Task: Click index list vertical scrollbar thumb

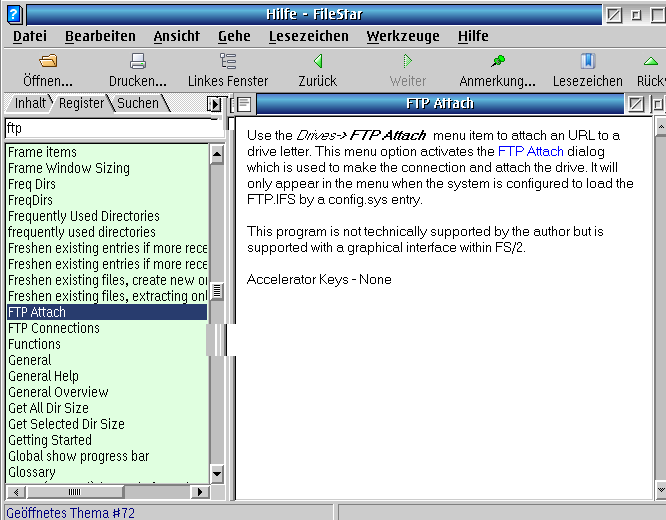Action: (x=217, y=291)
